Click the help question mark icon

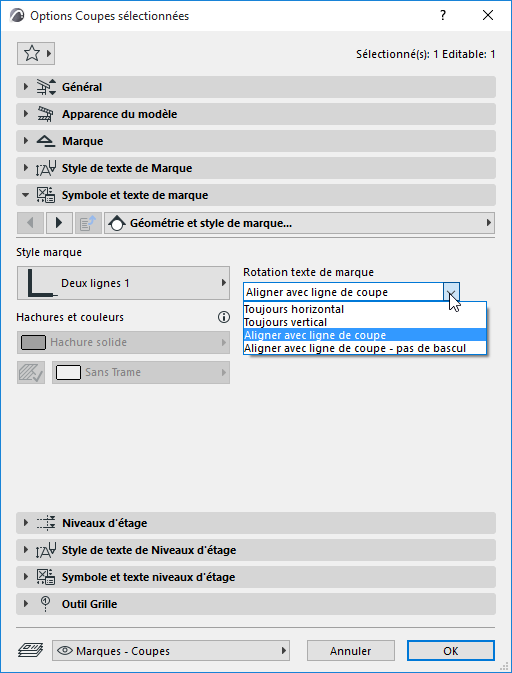point(443,15)
